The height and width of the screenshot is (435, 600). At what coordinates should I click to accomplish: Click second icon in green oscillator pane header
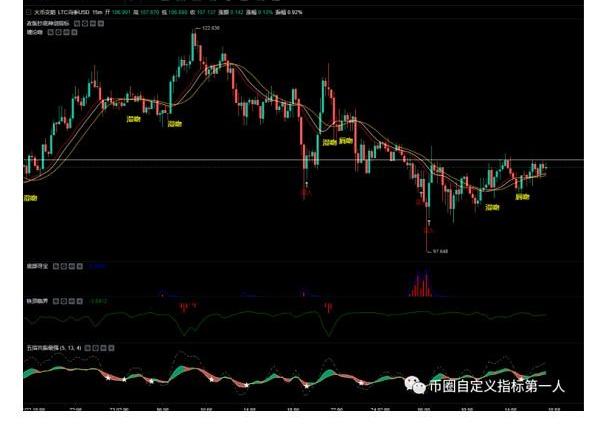coord(64,300)
